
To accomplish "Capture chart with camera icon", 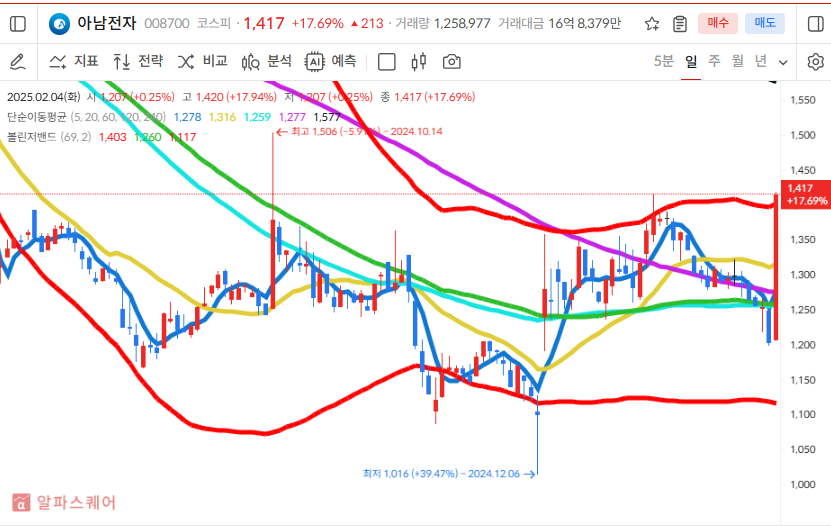I will (x=451, y=61).
